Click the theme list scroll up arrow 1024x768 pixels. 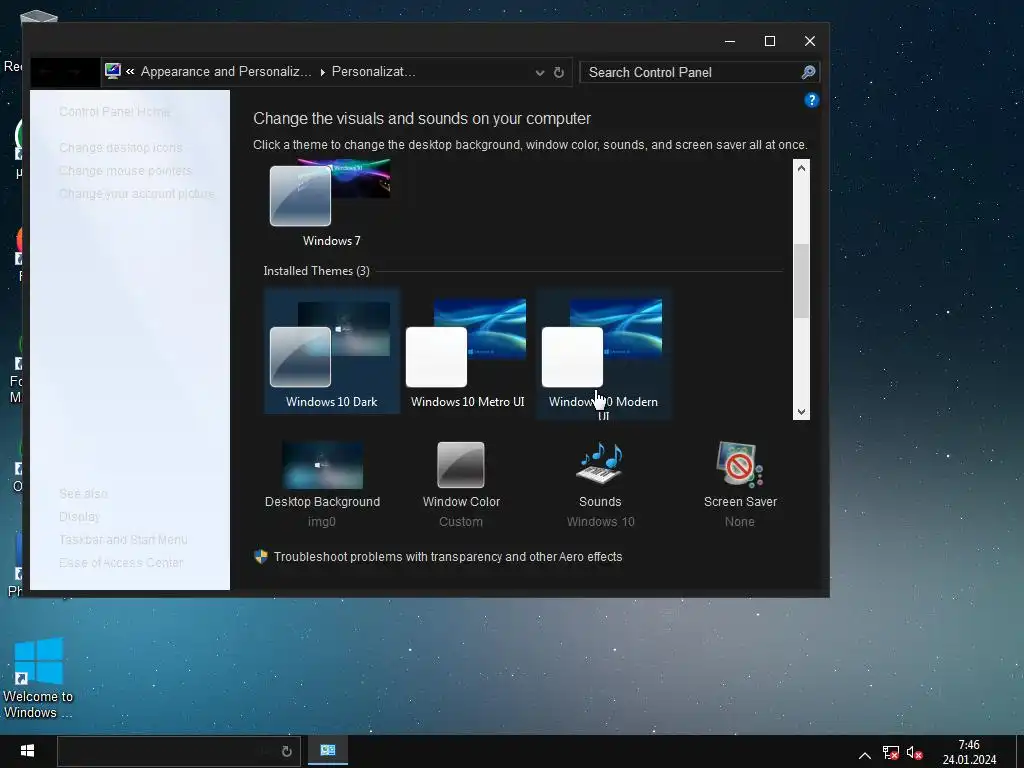(x=801, y=168)
